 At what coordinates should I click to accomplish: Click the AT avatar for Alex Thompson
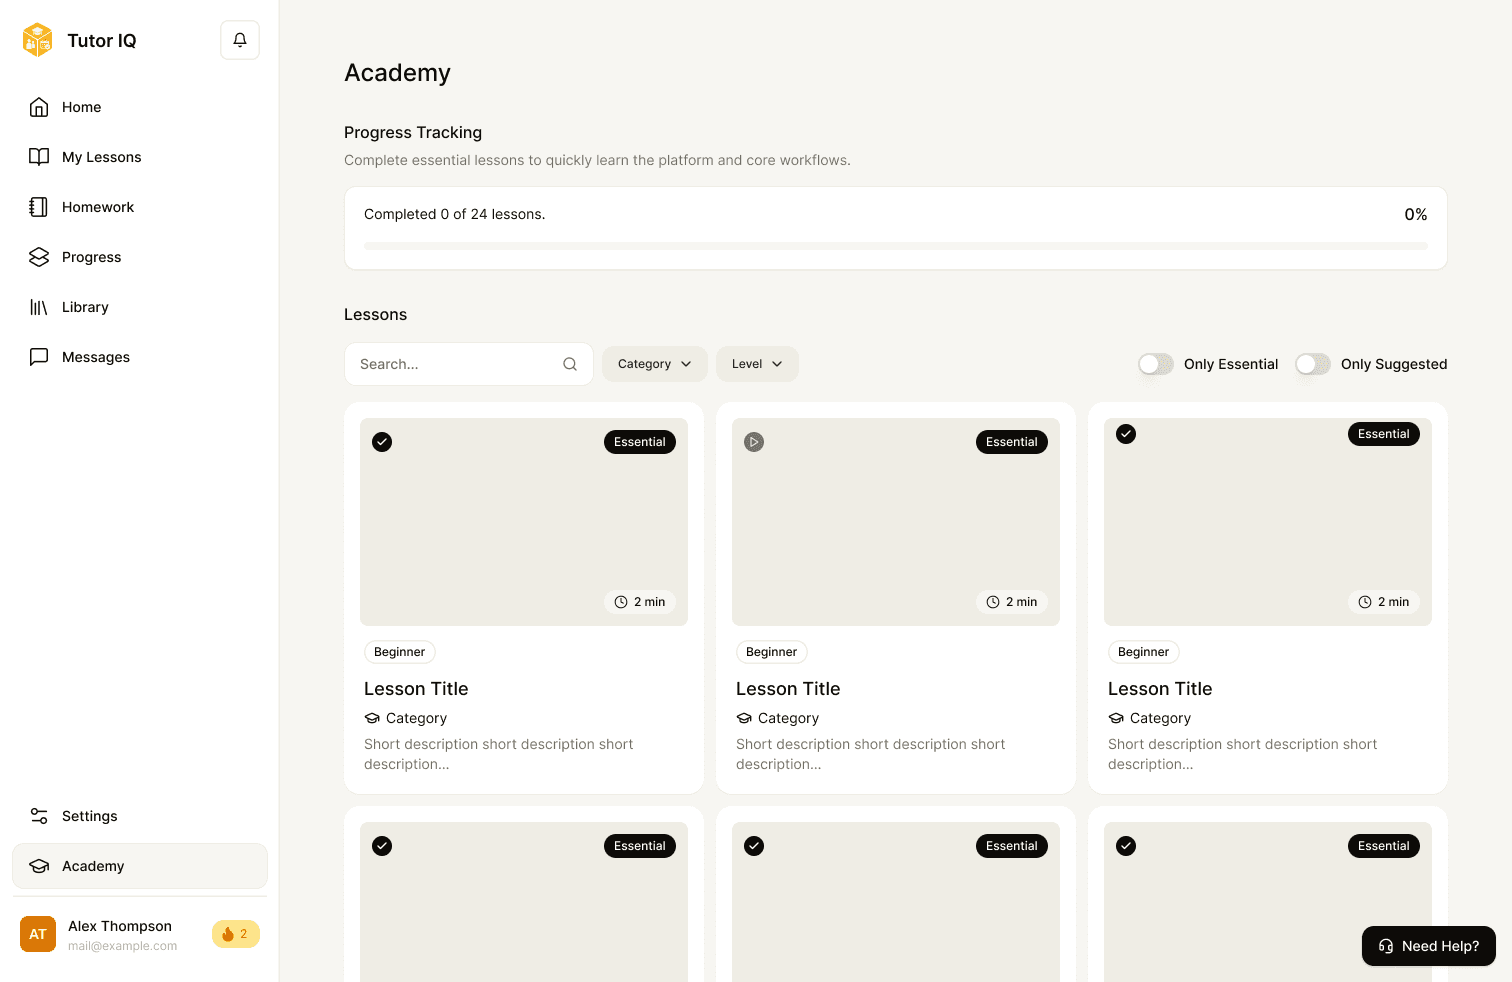click(38, 934)
